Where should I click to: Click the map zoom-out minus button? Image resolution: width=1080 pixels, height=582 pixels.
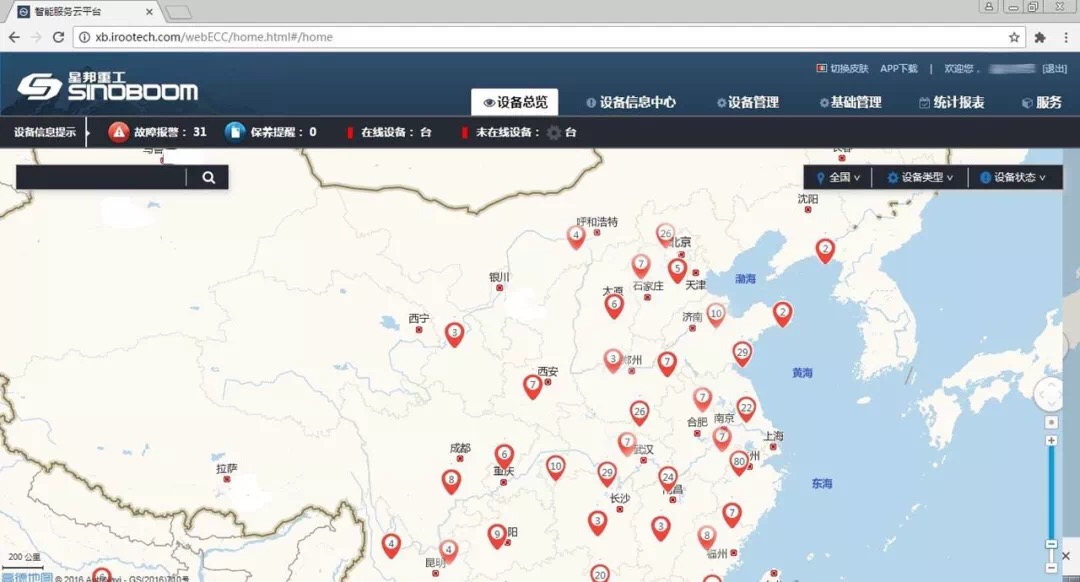[x=1051, y=543]
